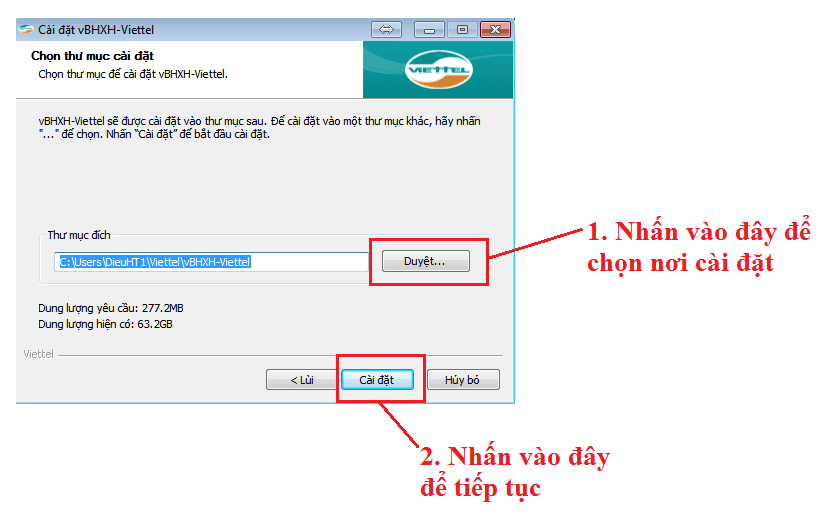Click the instruction paragraph starting 'vBHXH-Viettel sẽ được cài đặt'
The image size is (826, 514).
(x=258, y=127)
